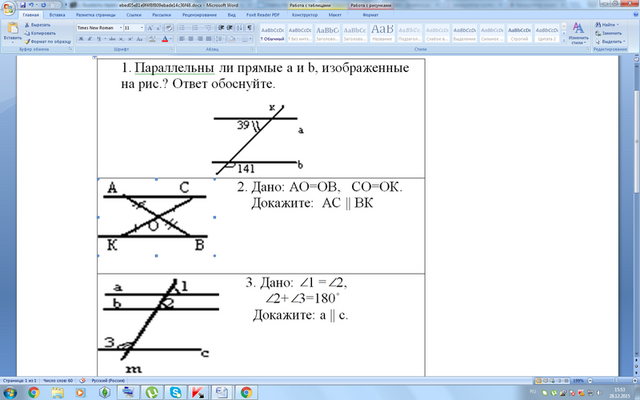Switch to the Вид tab
The width and height of the screenshot is (640, 400).
click(x=231, y=15)
